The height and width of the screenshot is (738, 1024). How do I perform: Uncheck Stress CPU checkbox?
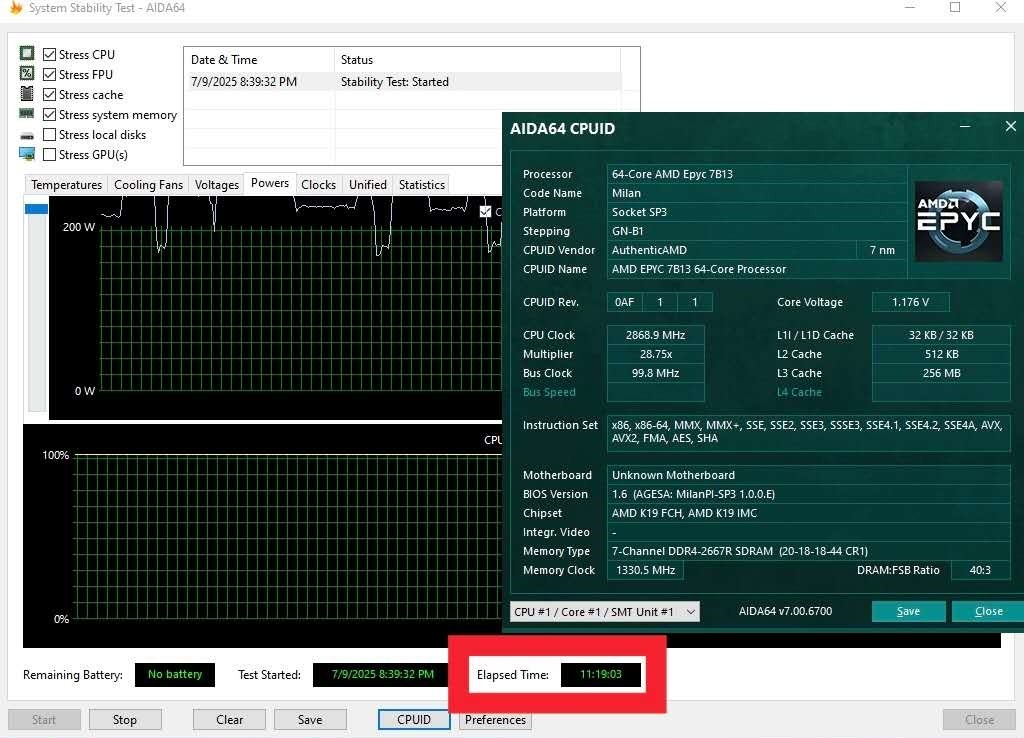[x=49, y=54]
